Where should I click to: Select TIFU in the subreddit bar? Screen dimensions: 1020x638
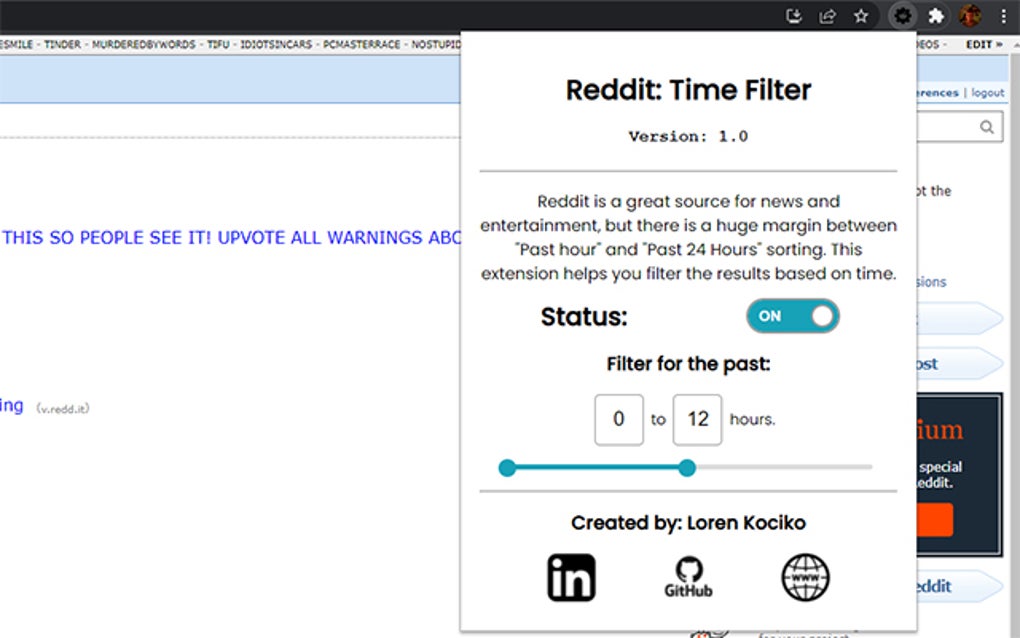[216, 44]
